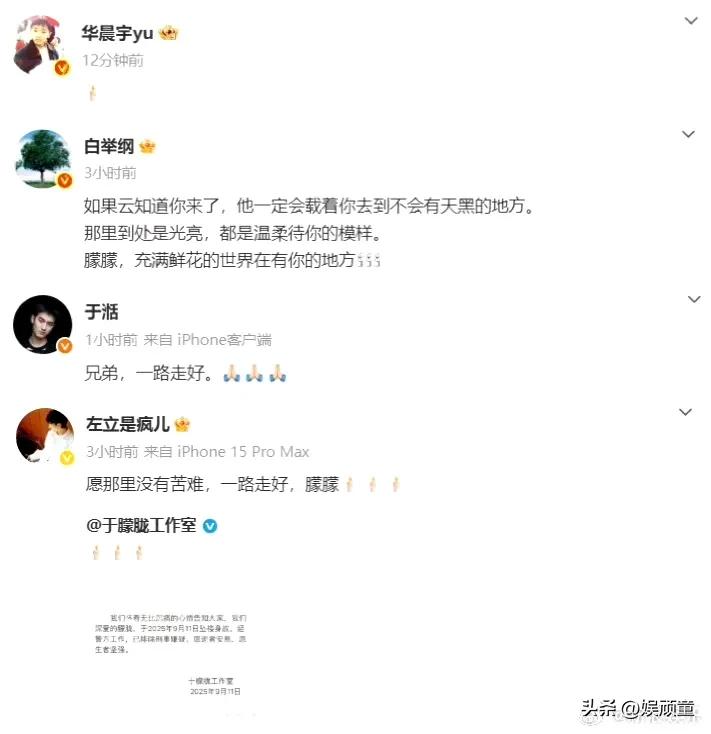Viewport: 711px width, 734px height.
Task: Open the studio statement image thumbnail
Action: click(x=171, y=654)
